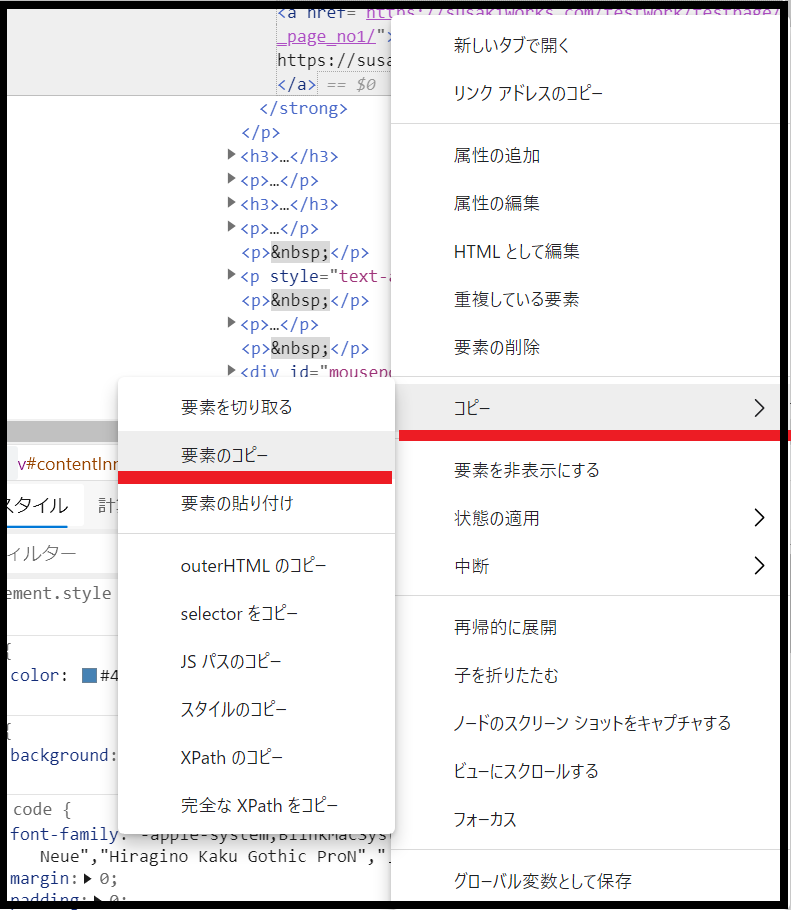Select the selected </a> == $0 line

click(327, 85)
